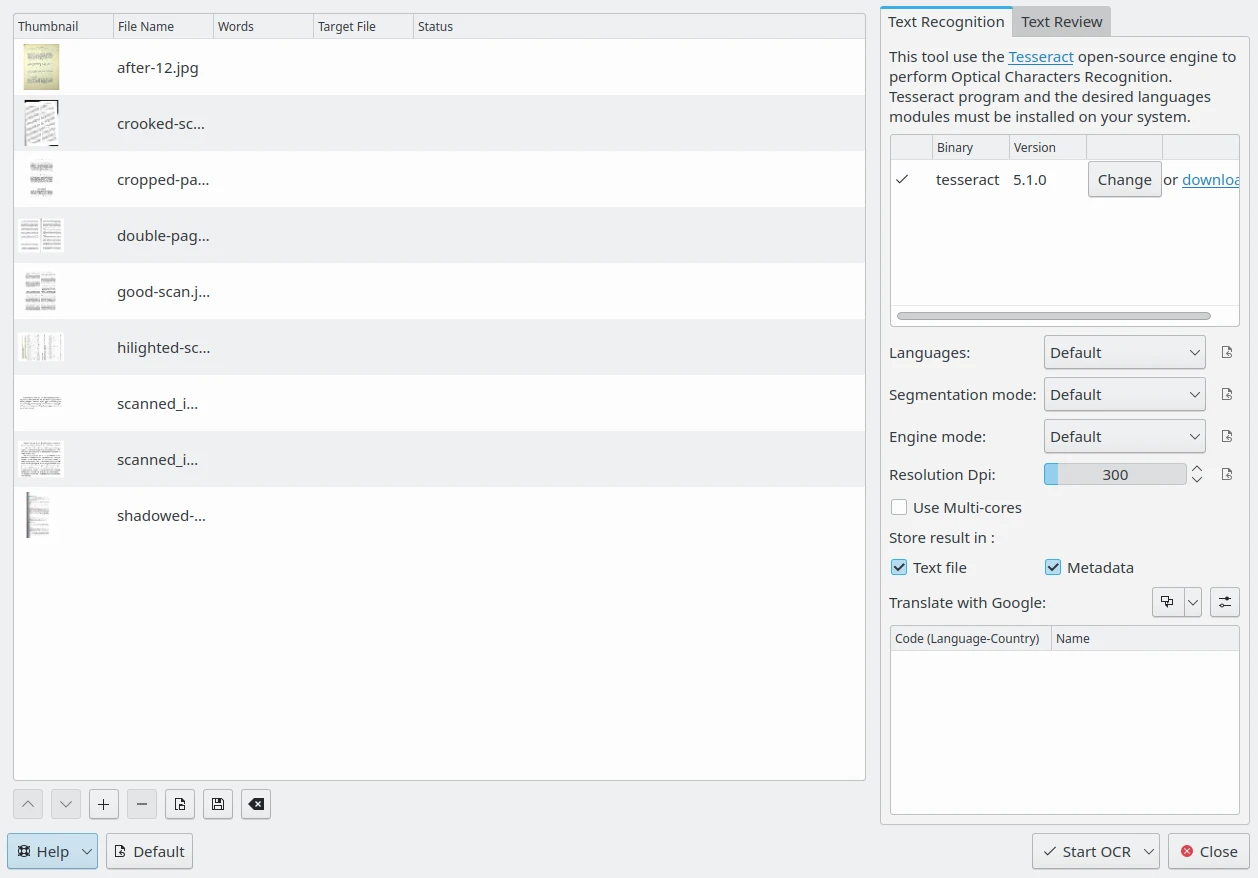Screen dimensions: 1258x878
Task: Click the load list icon under the file table
Action: click(x=180, y=804)
